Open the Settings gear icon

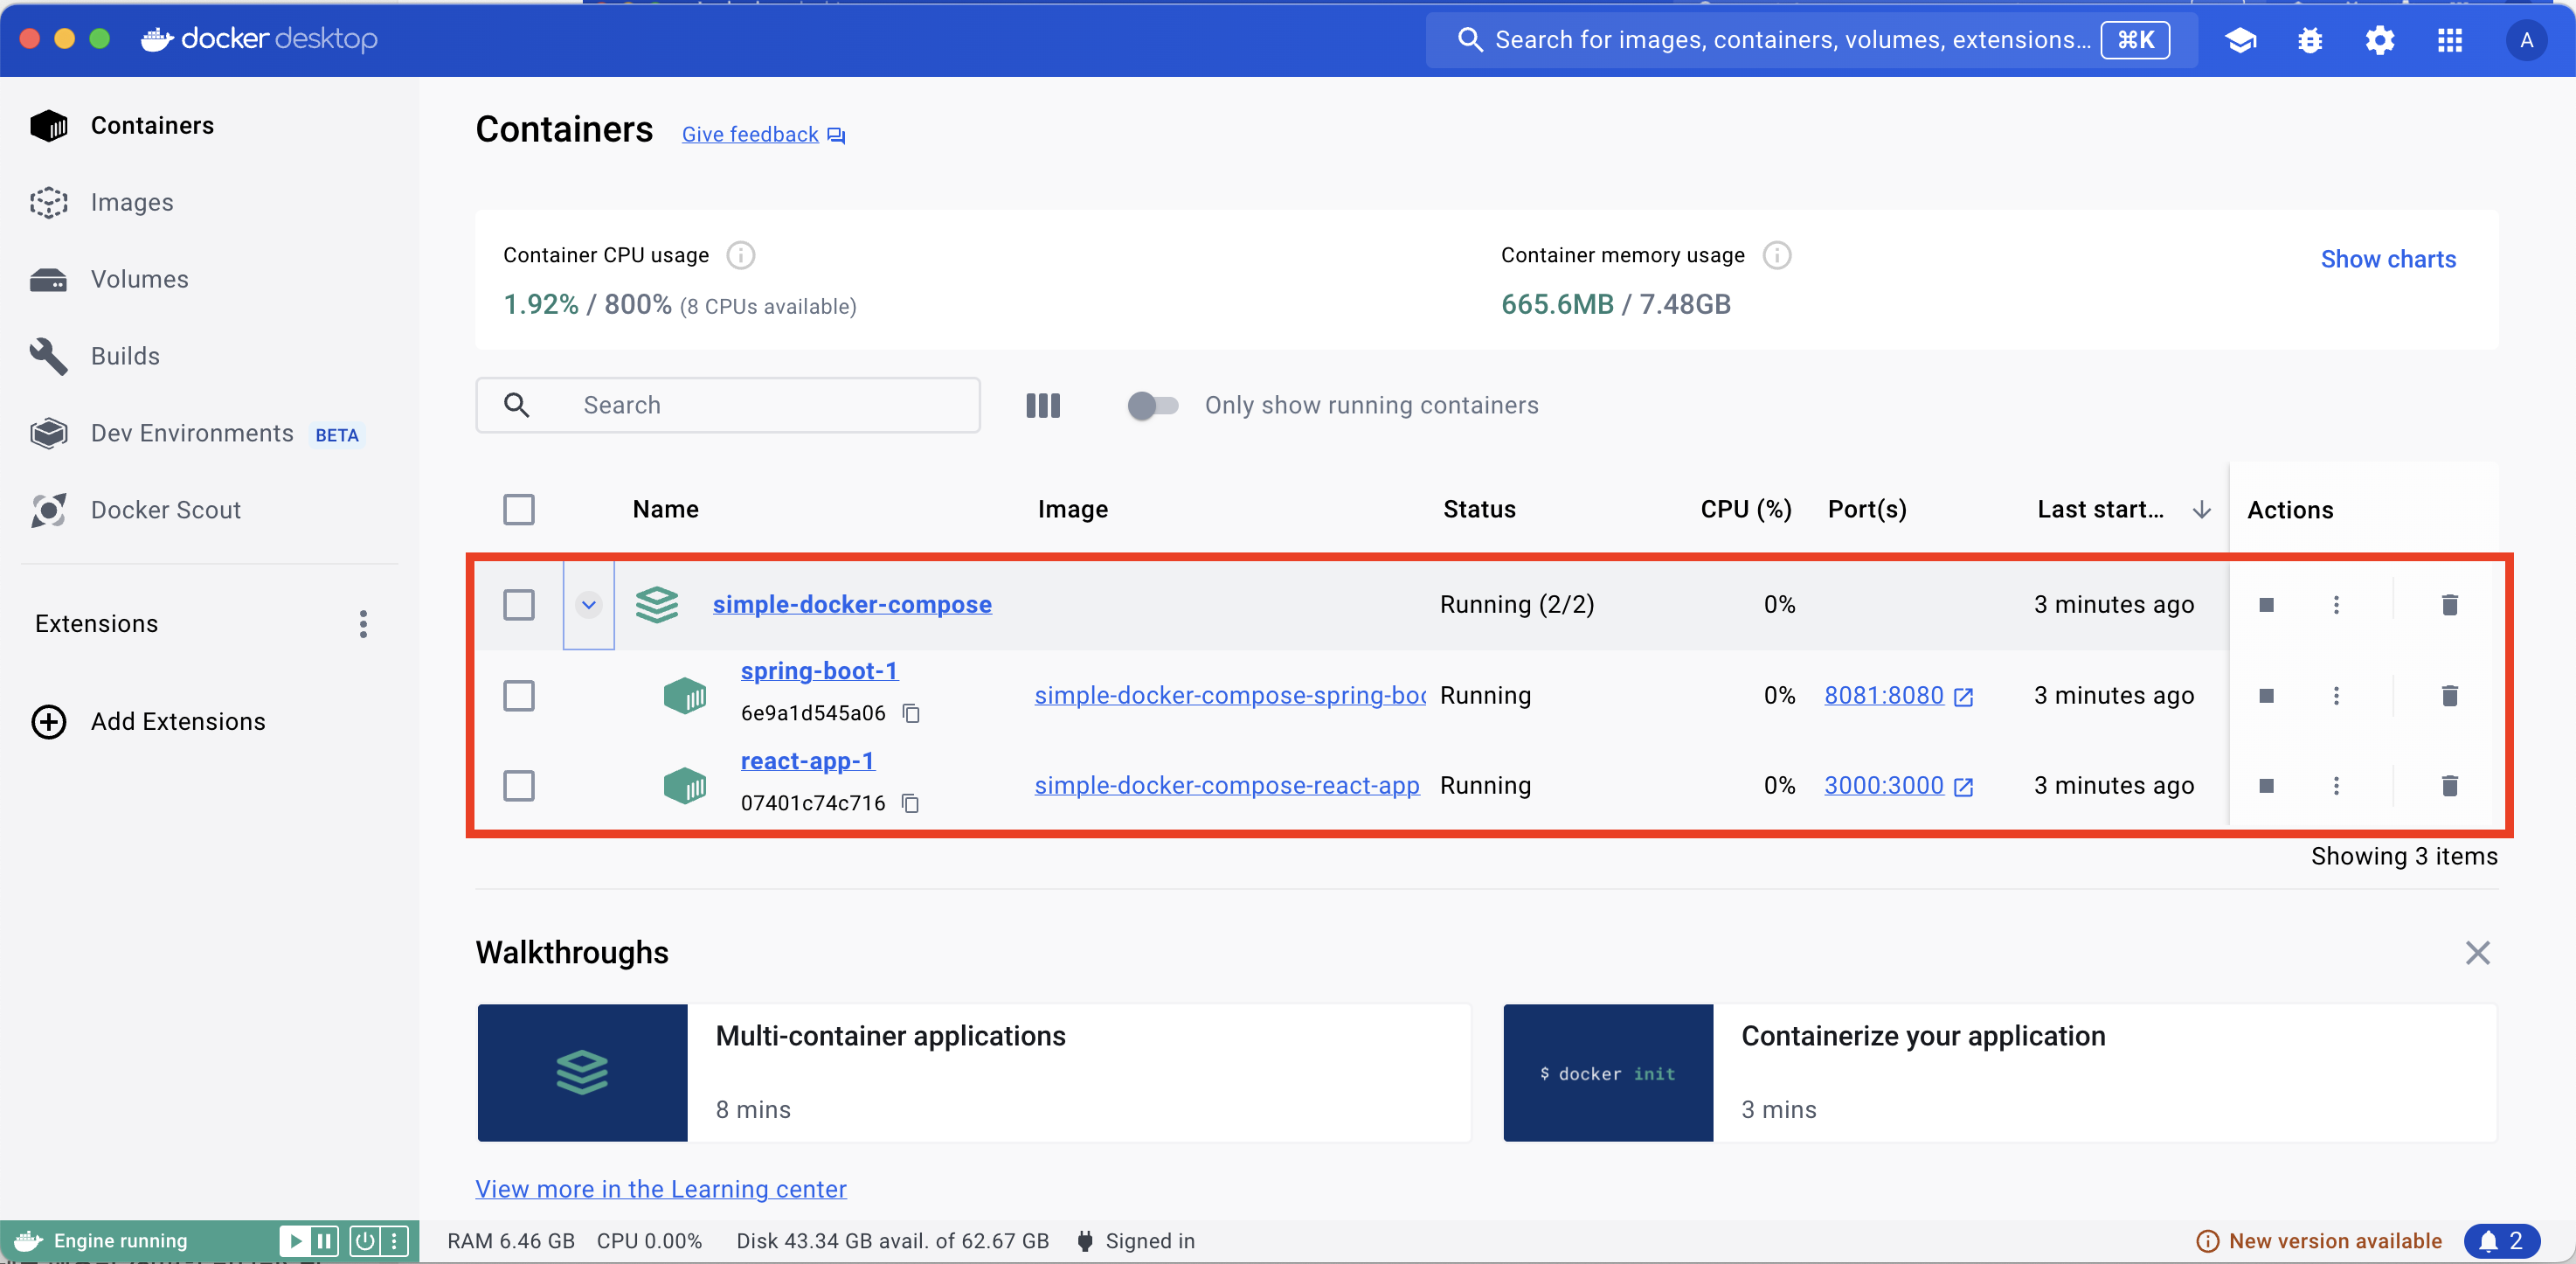coord(2379,40)
